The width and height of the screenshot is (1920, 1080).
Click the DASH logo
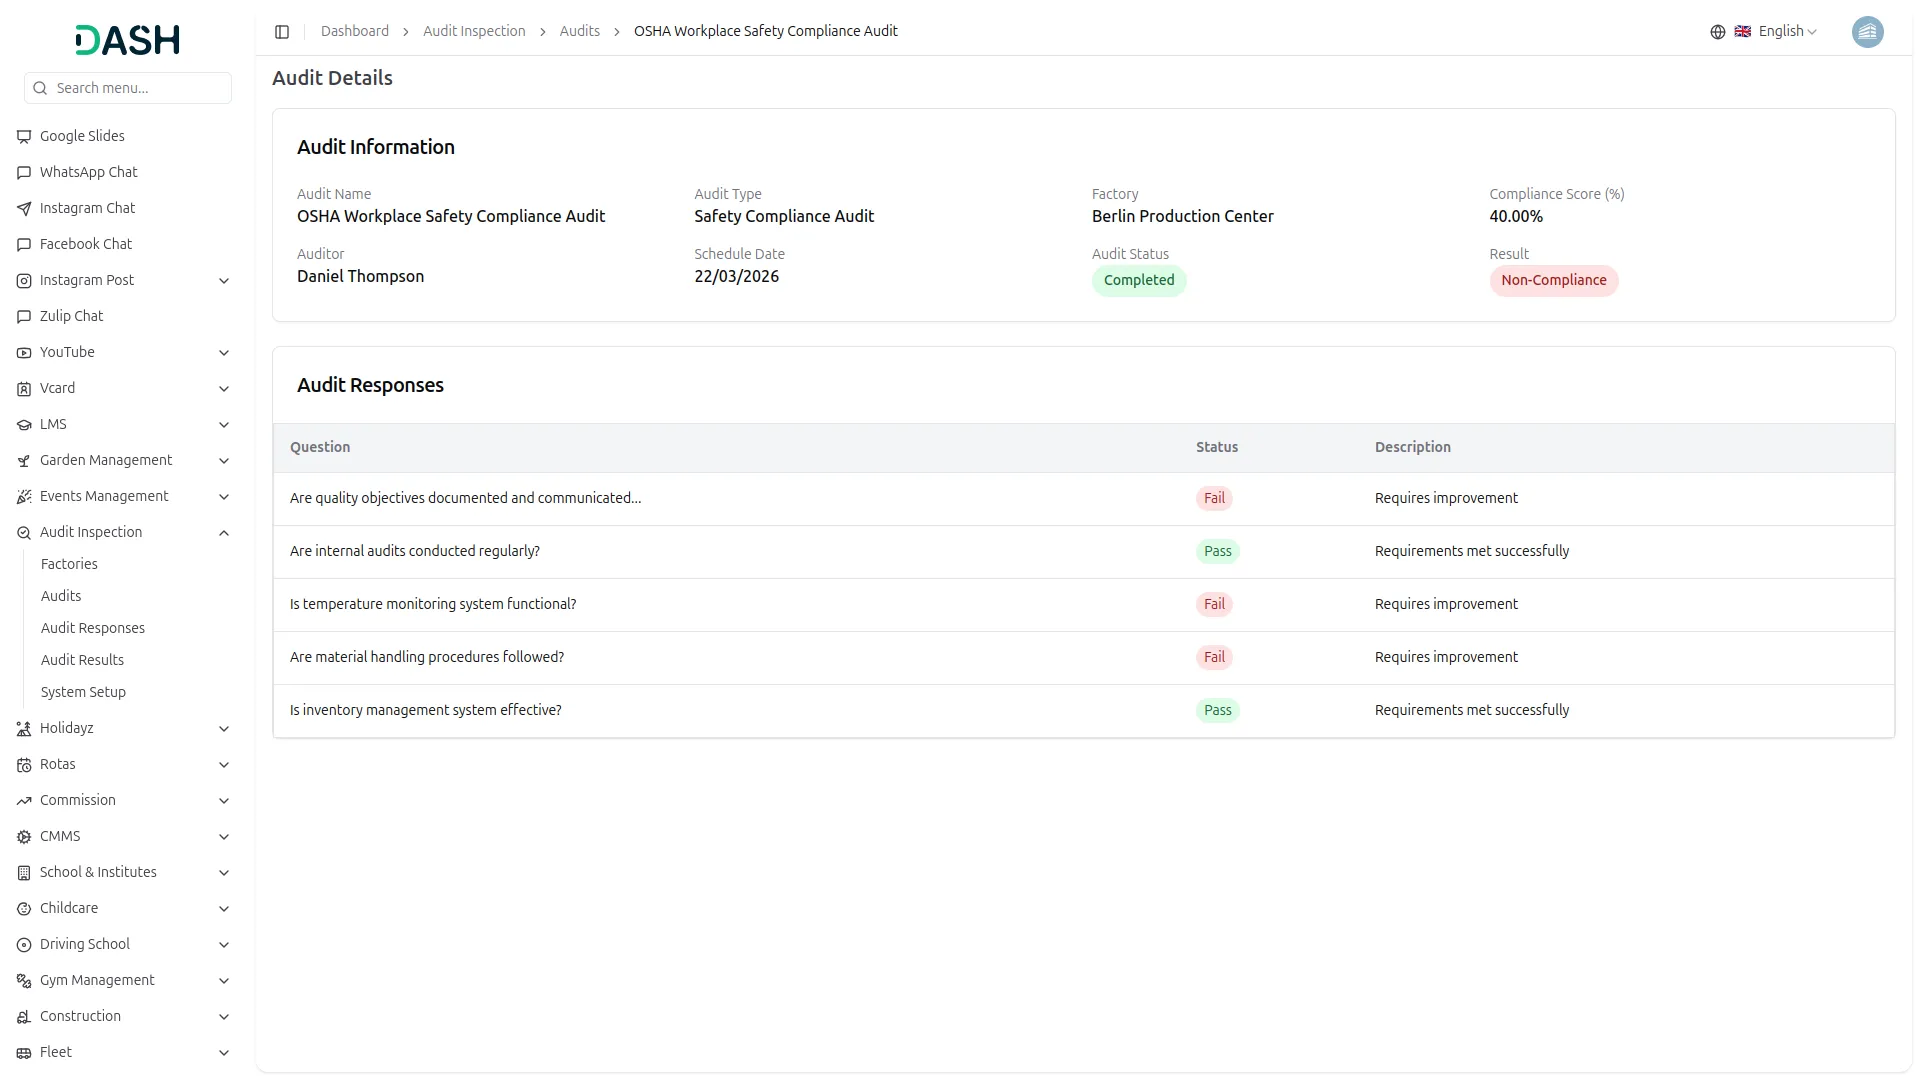click(x=127, y=40)
